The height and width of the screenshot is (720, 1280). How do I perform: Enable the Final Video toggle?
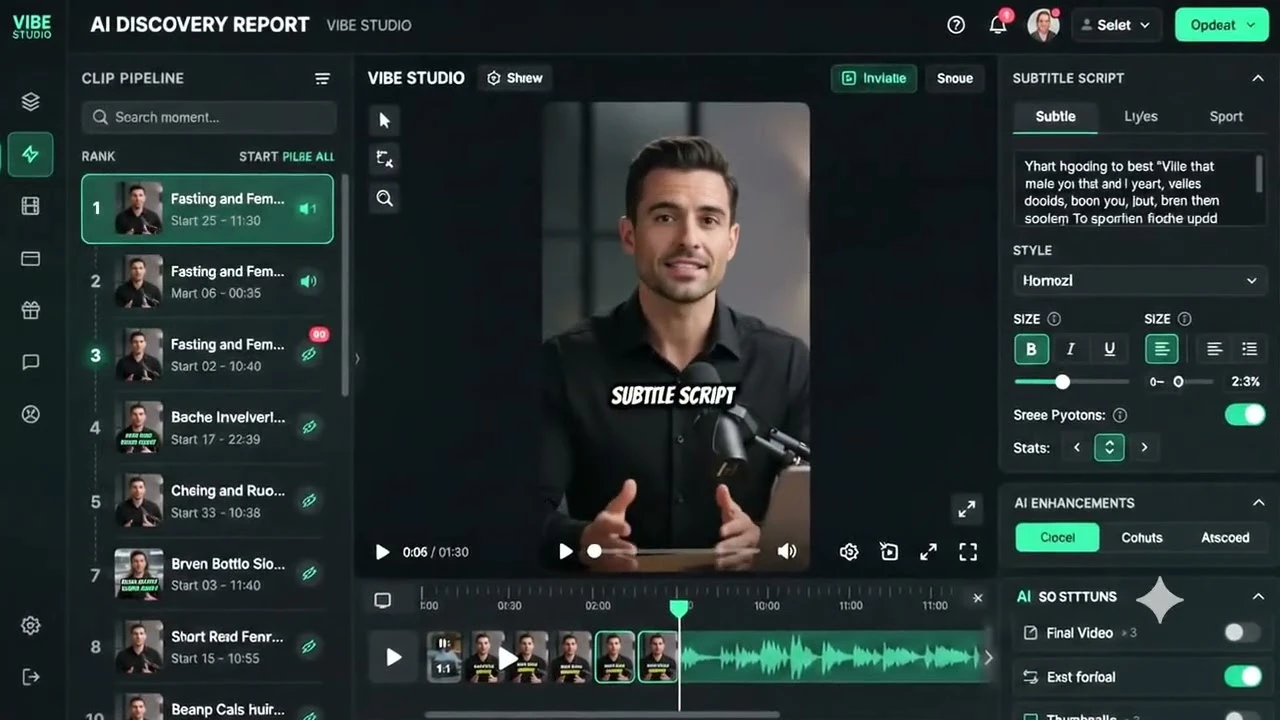coord(1242,632)
